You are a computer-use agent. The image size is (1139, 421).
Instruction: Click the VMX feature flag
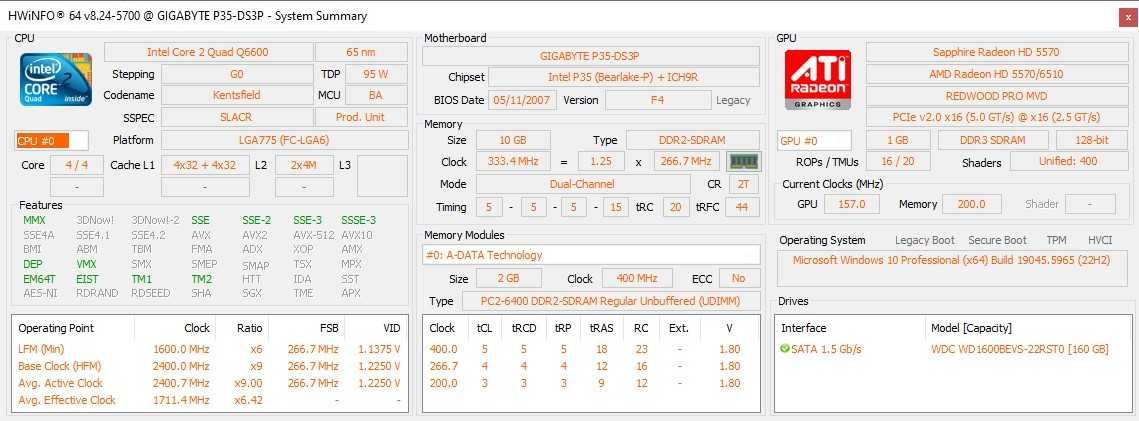86,264
